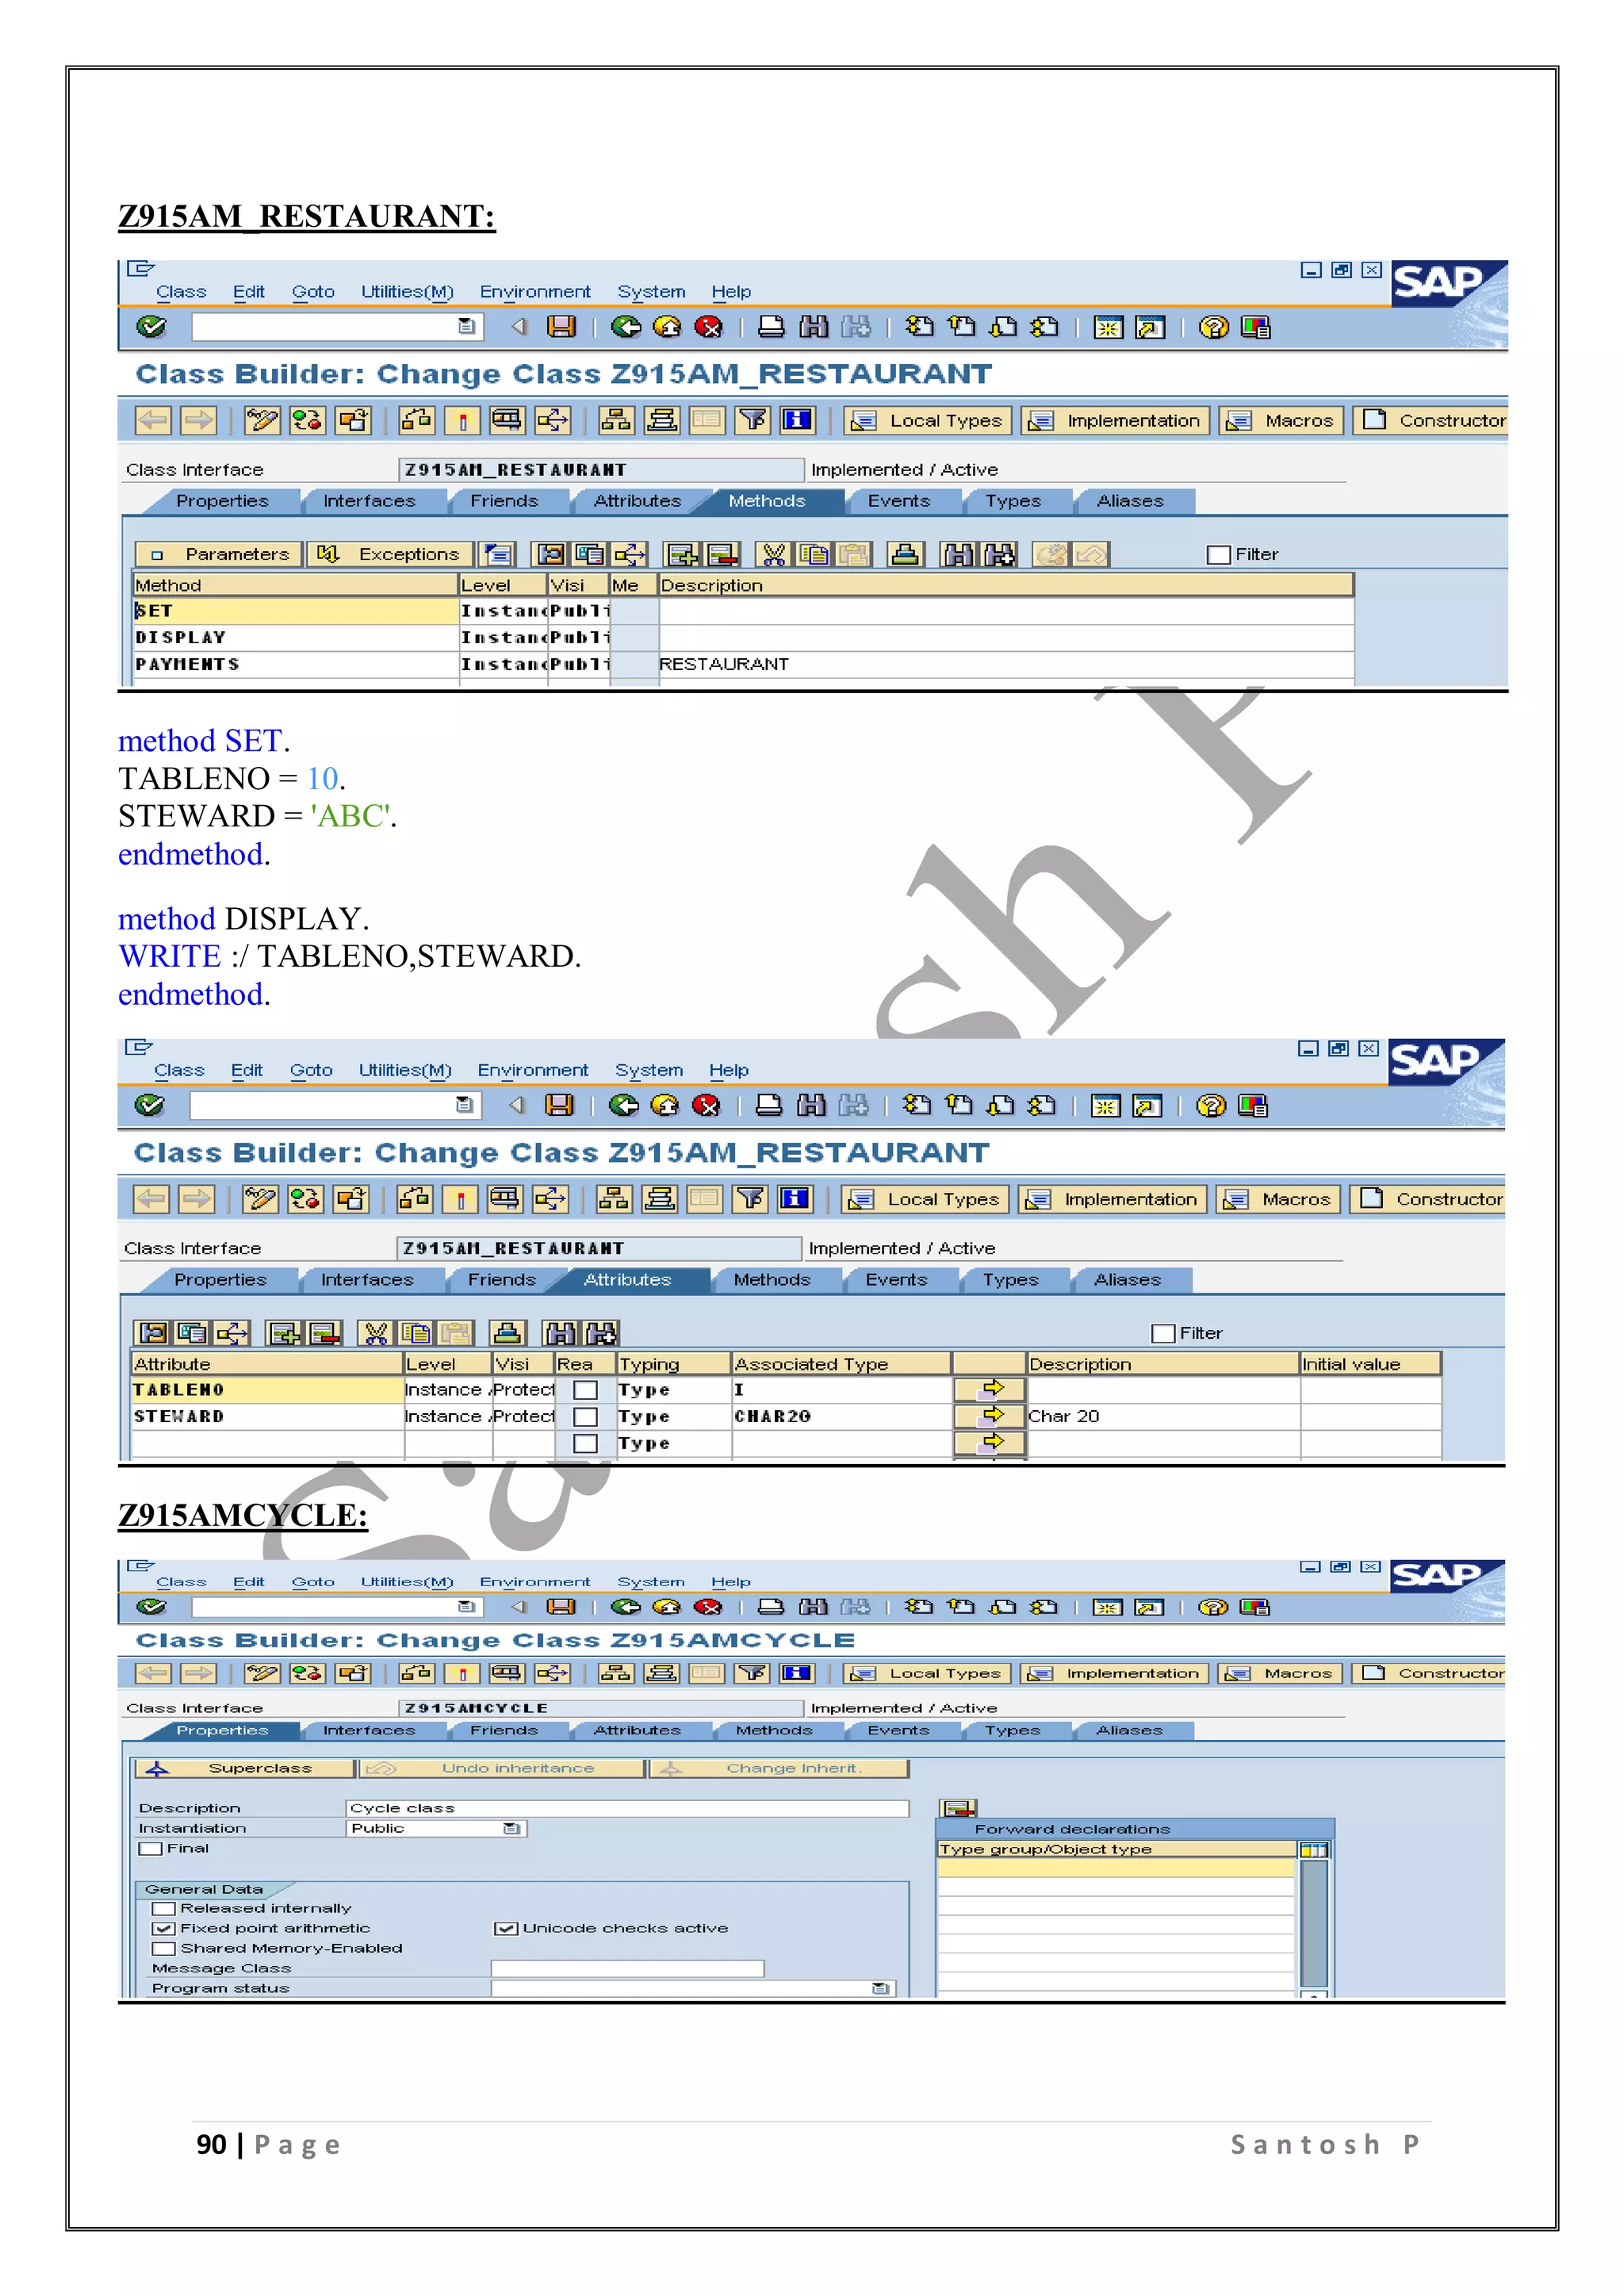Click the hierarchy icon in the Attributes-tab window toolbar

[x=614, y=1199]
